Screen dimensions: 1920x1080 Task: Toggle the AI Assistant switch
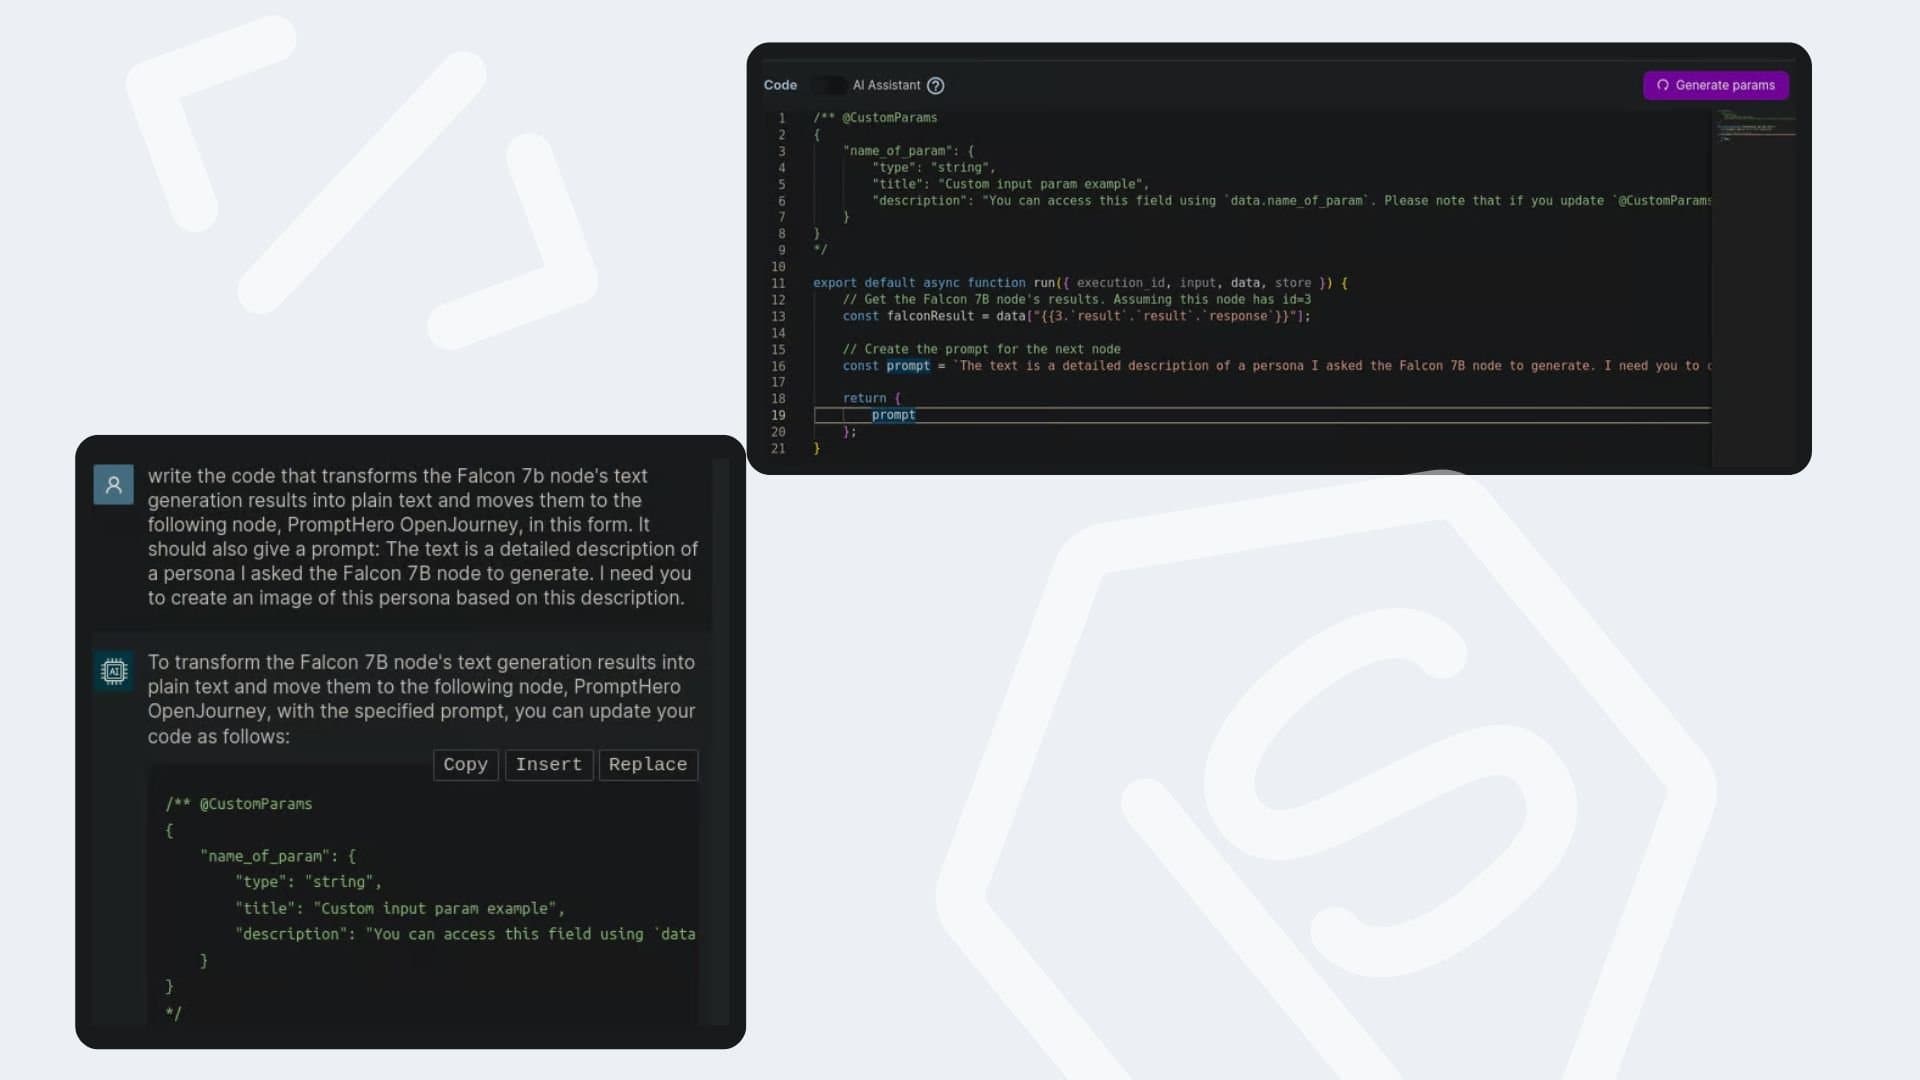pyautogui.click(x=829, y=85)
